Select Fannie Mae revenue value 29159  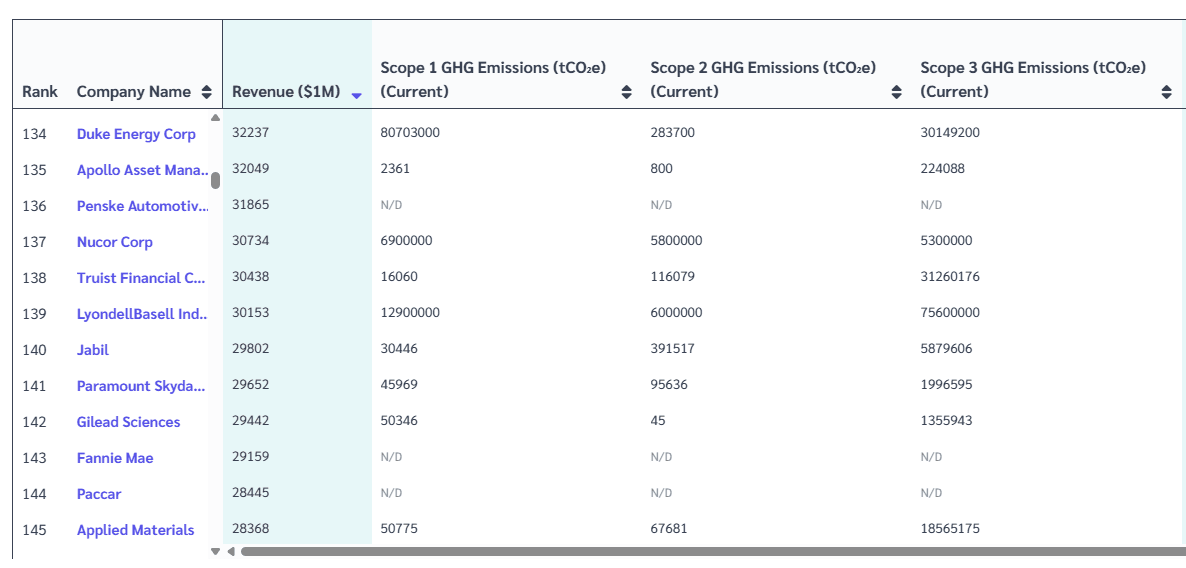click(250, 457)
